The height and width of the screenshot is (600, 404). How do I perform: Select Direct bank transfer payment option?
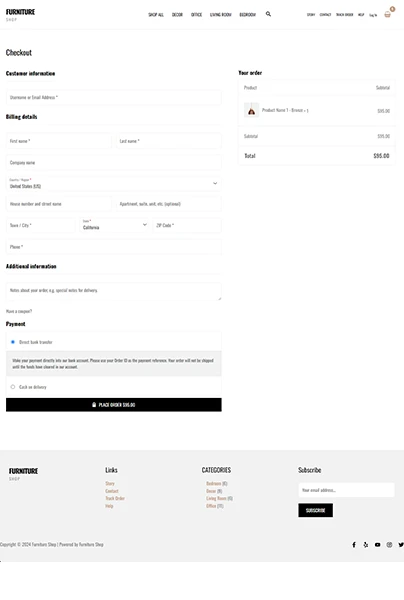tap(13, 342)
